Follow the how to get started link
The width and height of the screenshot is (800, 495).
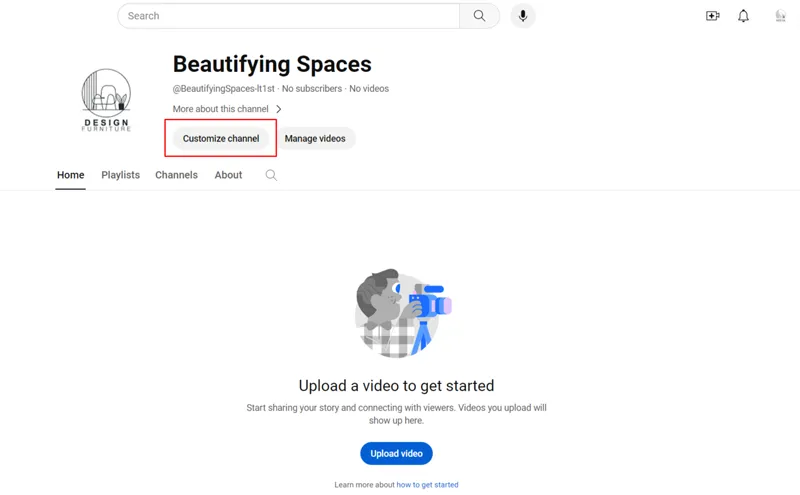tap(428, 485)
